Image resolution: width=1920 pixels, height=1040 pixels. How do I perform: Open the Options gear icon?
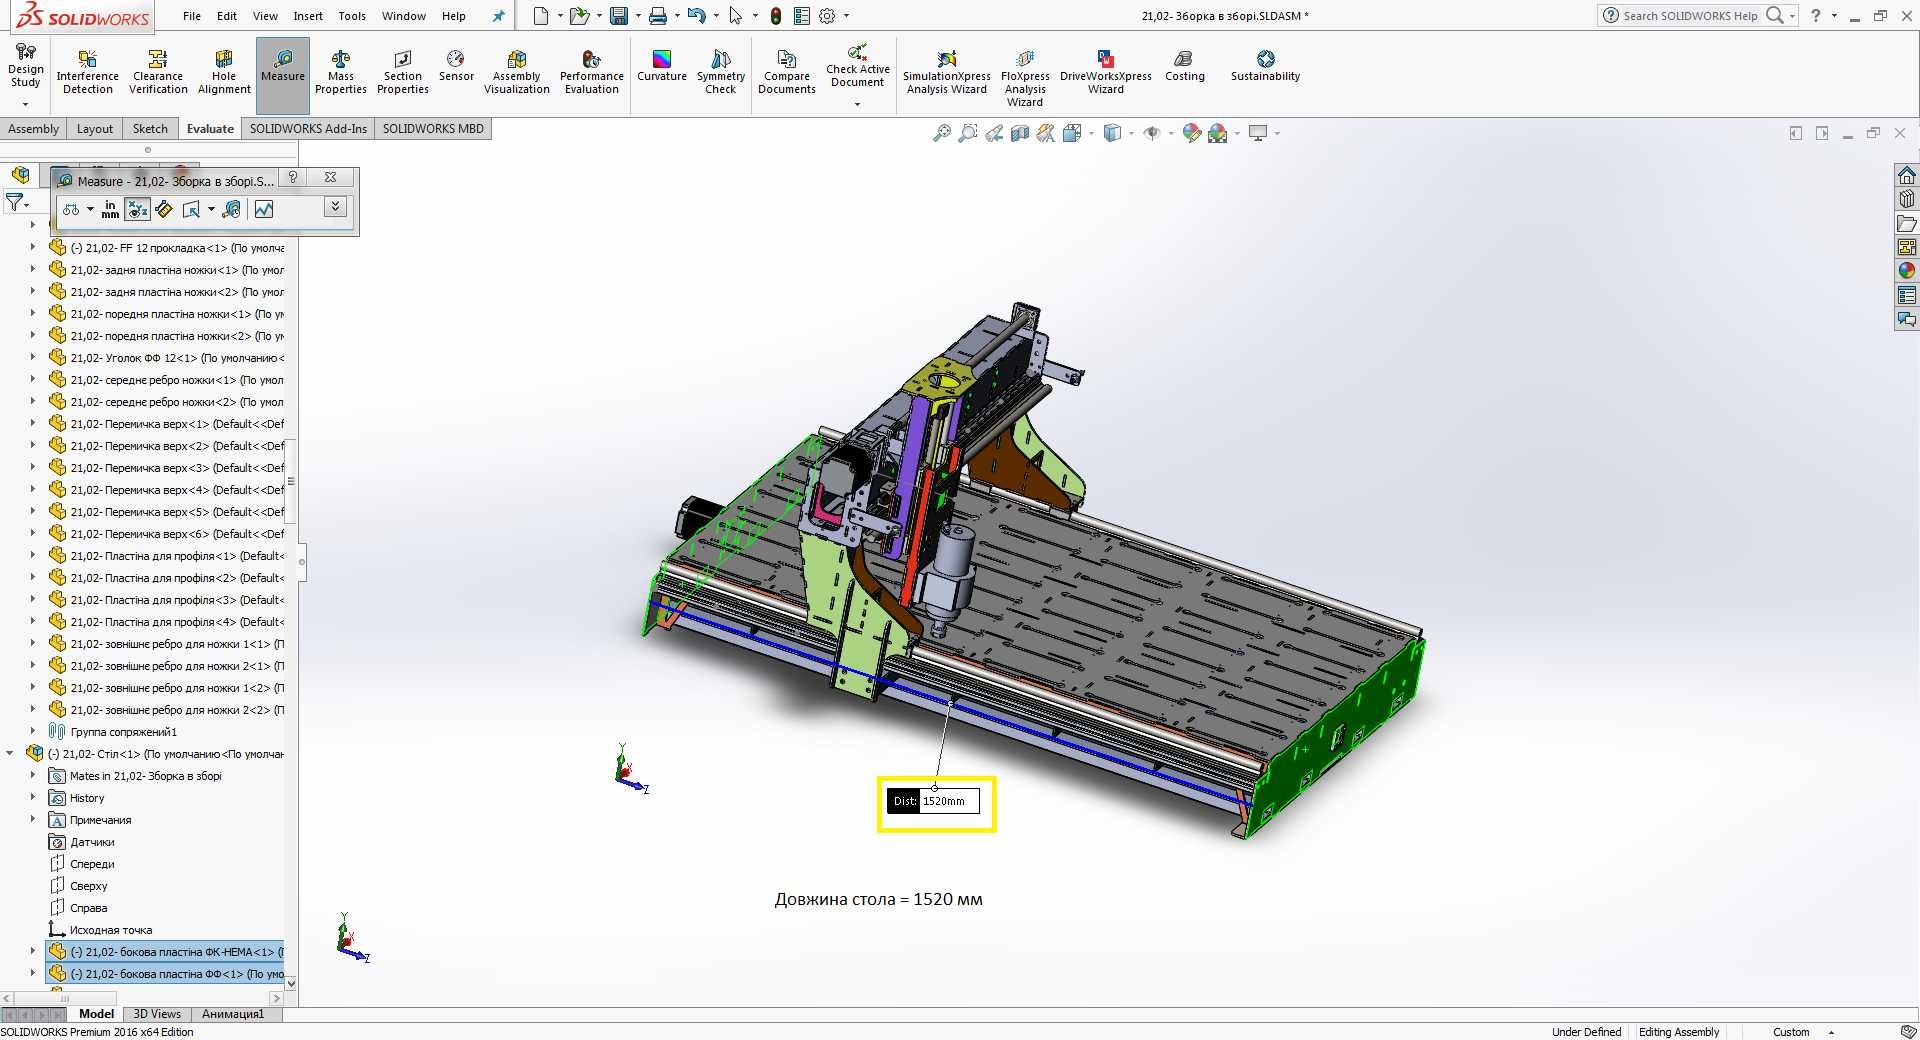click(x=827, y=16)
